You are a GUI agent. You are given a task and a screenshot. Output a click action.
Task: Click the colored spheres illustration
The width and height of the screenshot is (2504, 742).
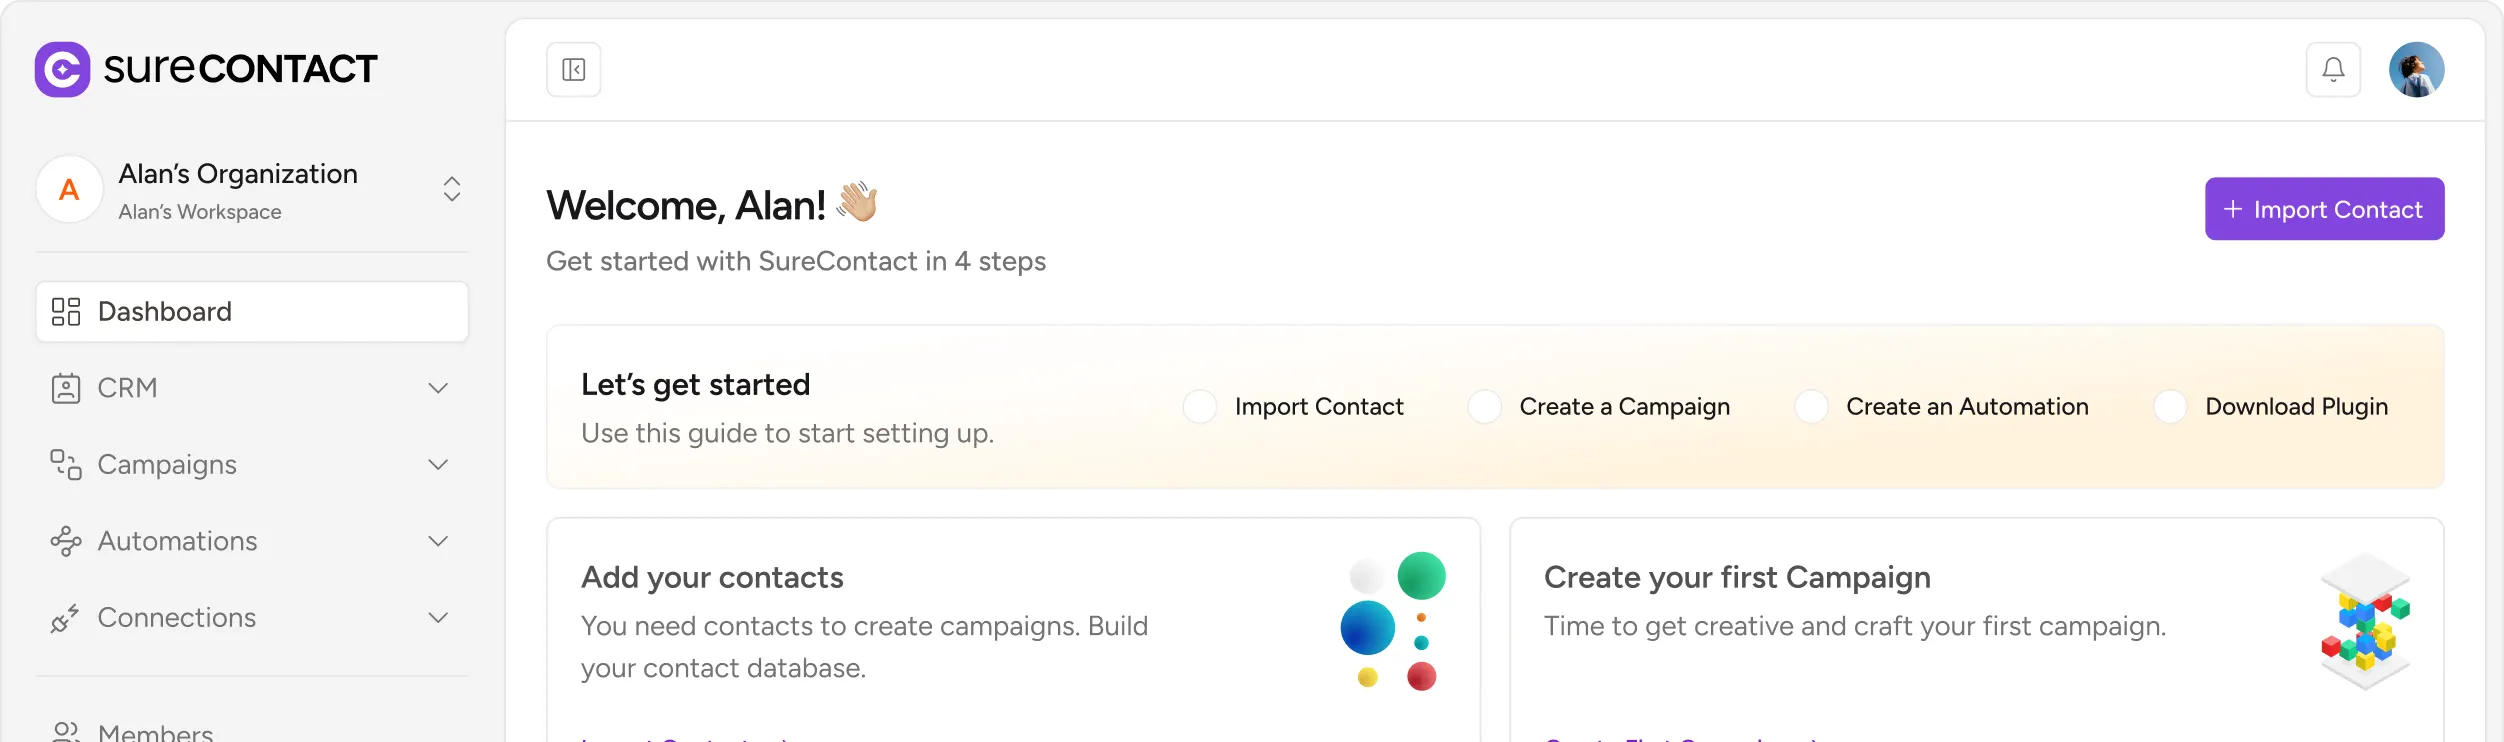coord(1393,621)
